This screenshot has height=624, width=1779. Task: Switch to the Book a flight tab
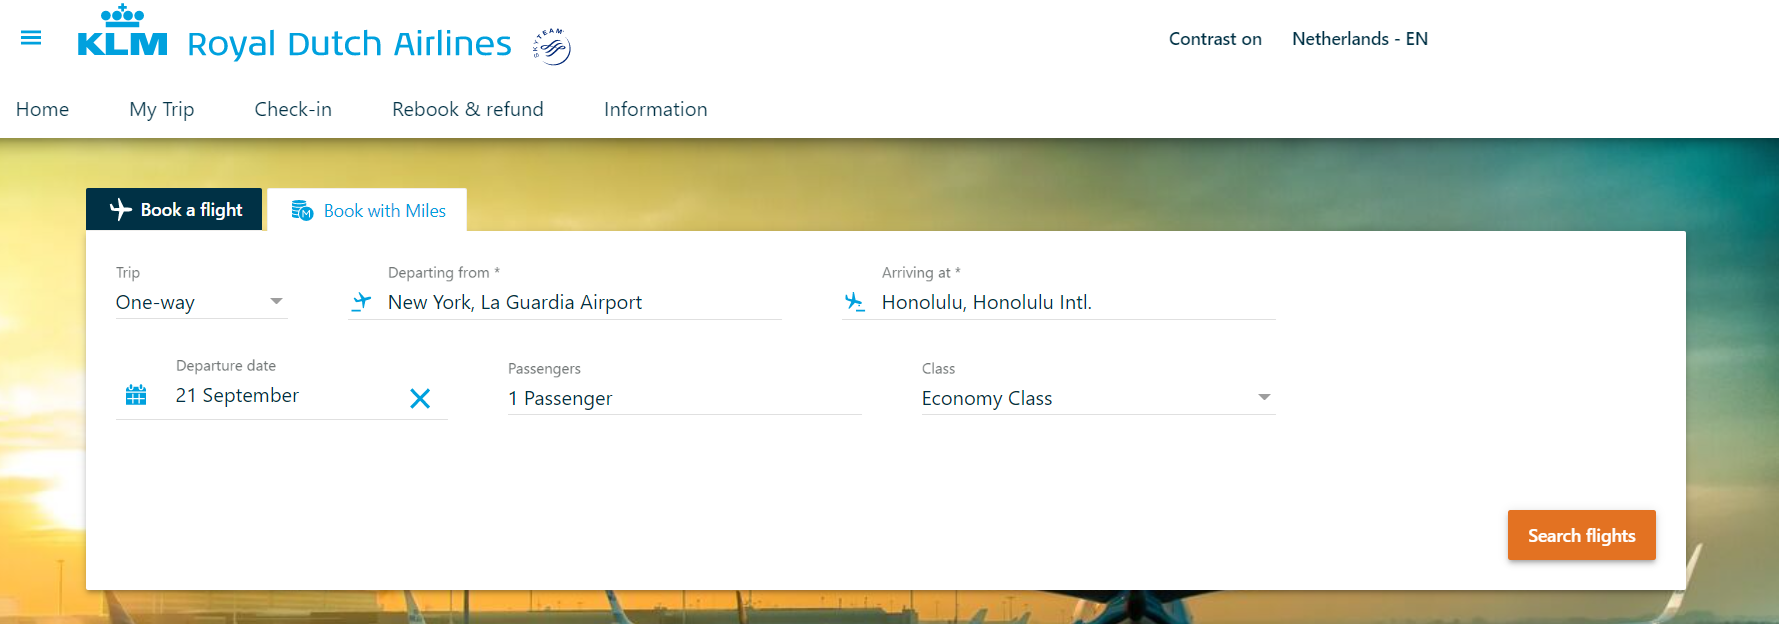pyautogui.click(x=174, y=209)
